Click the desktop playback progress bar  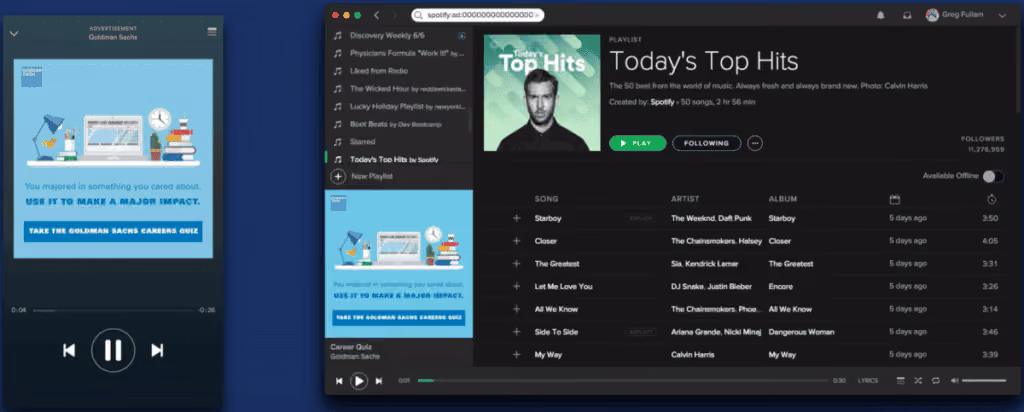click(622, 381)
